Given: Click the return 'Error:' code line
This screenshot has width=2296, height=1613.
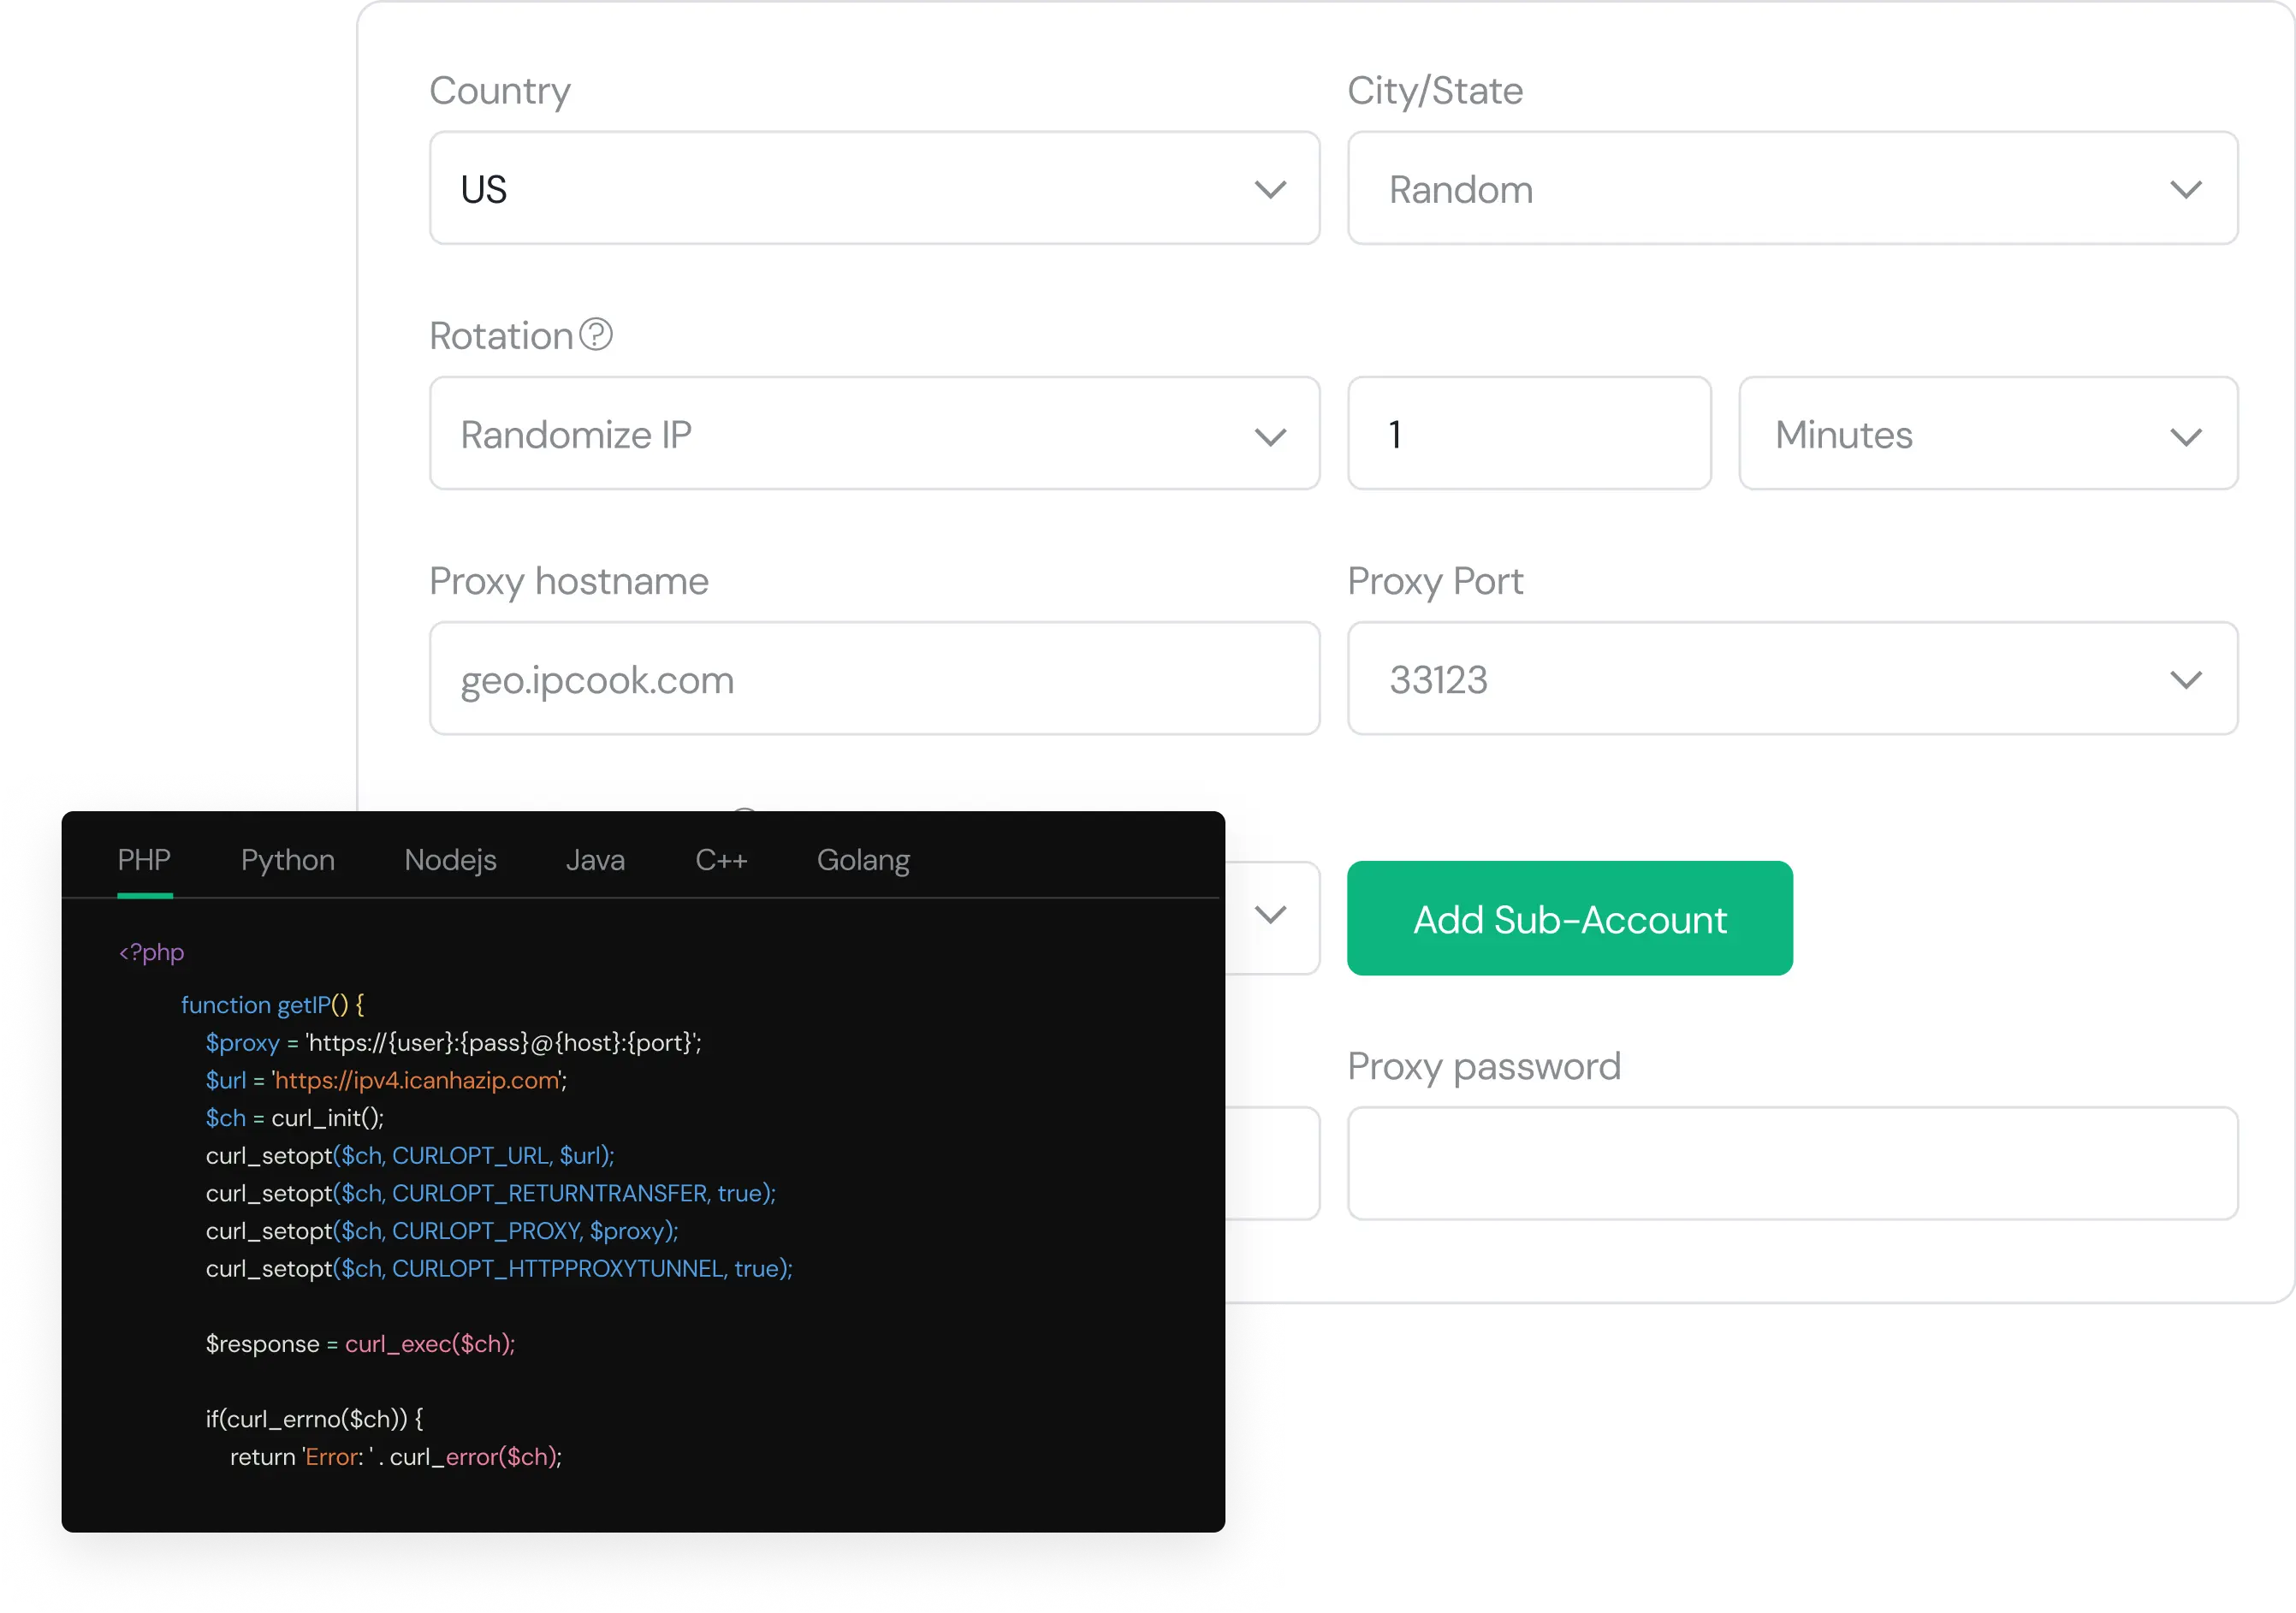Looking at the screenshot, I should [396, 1456].
